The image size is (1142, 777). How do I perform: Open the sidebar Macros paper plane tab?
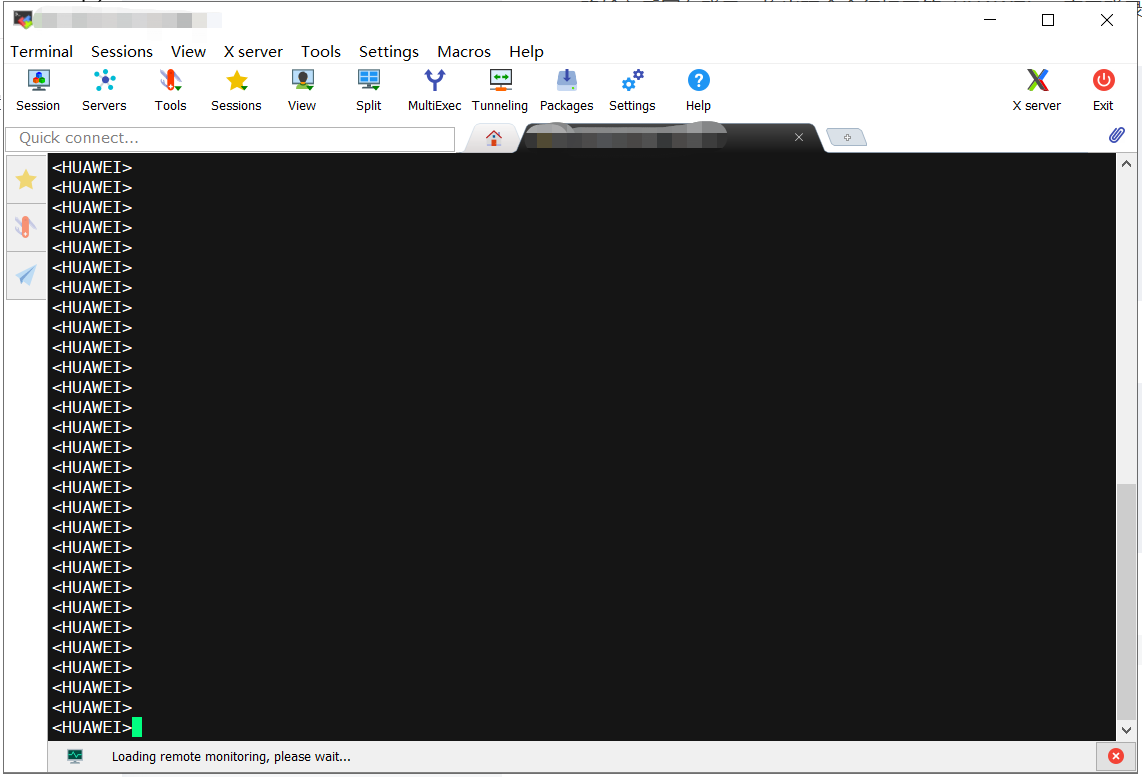point(26,275)
